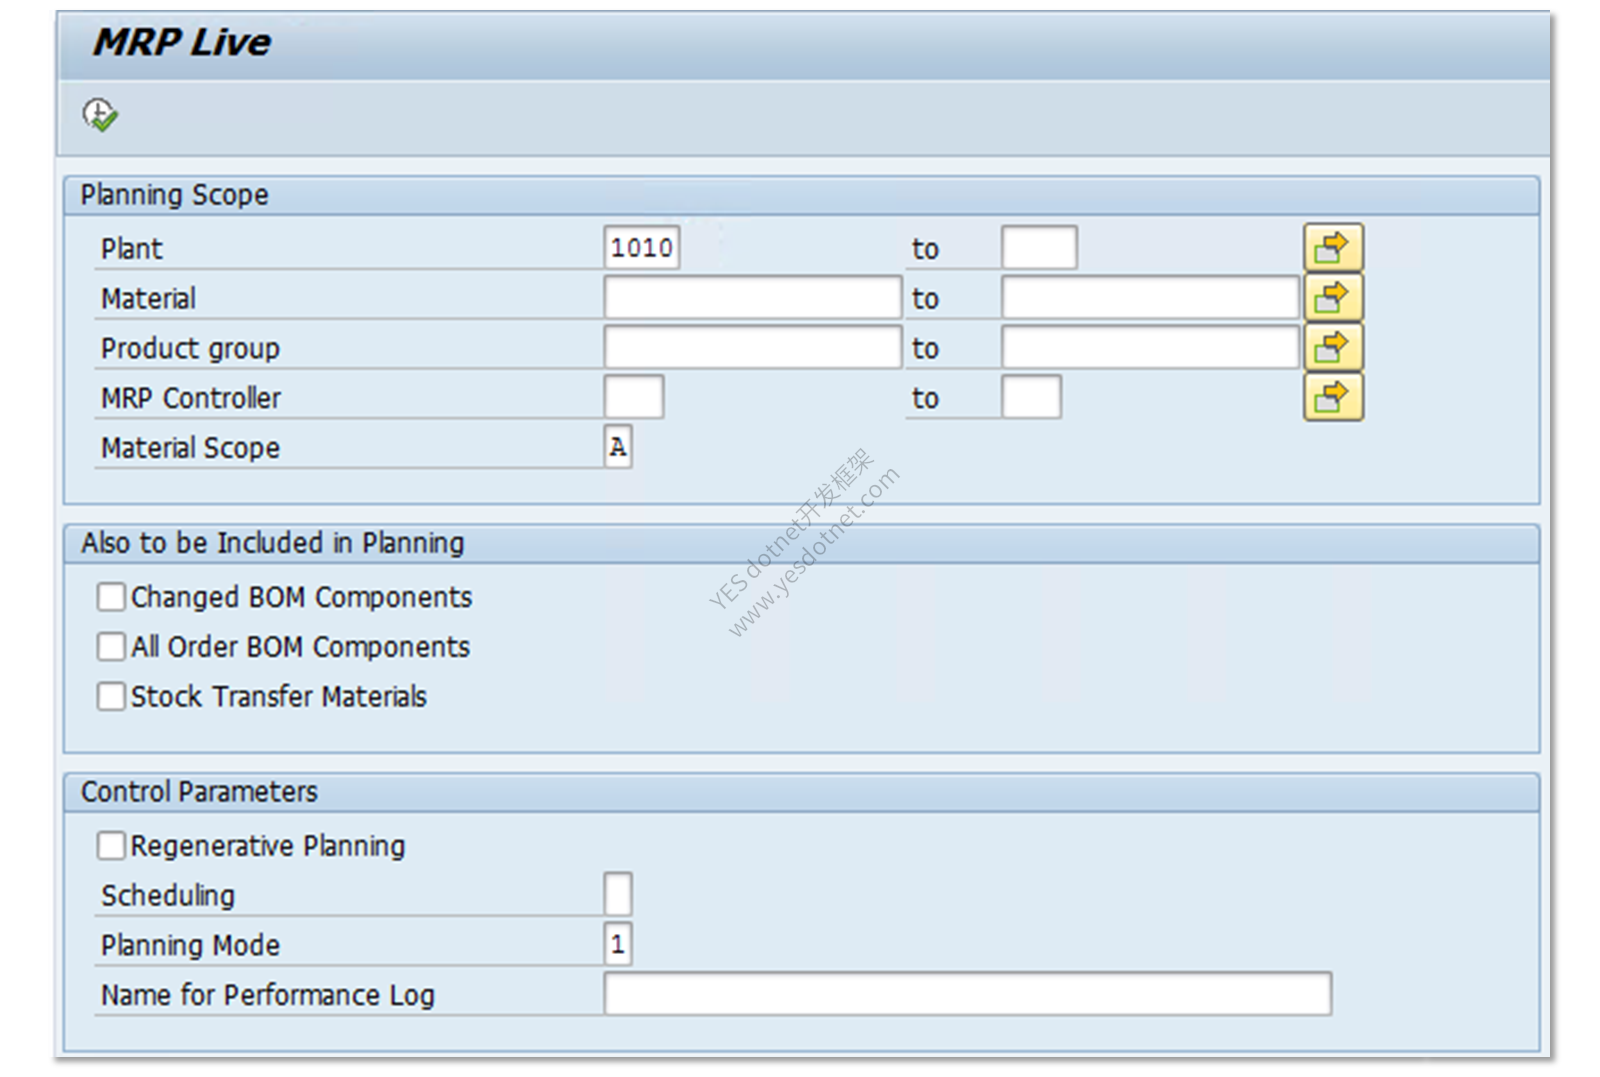This screenshot has height=1077, width=1600.
Task: Select the Control Parameters group header
Action: (x=801, y=792)
